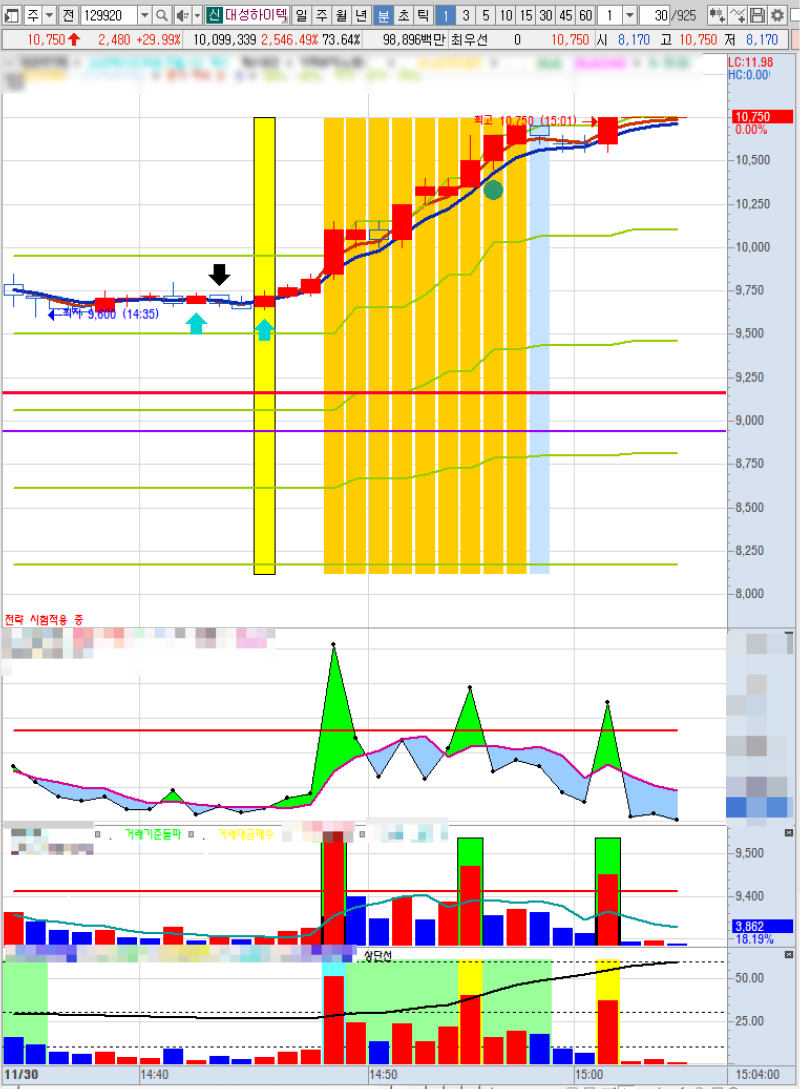Click the magnifier stock search icon

[162, 15]
